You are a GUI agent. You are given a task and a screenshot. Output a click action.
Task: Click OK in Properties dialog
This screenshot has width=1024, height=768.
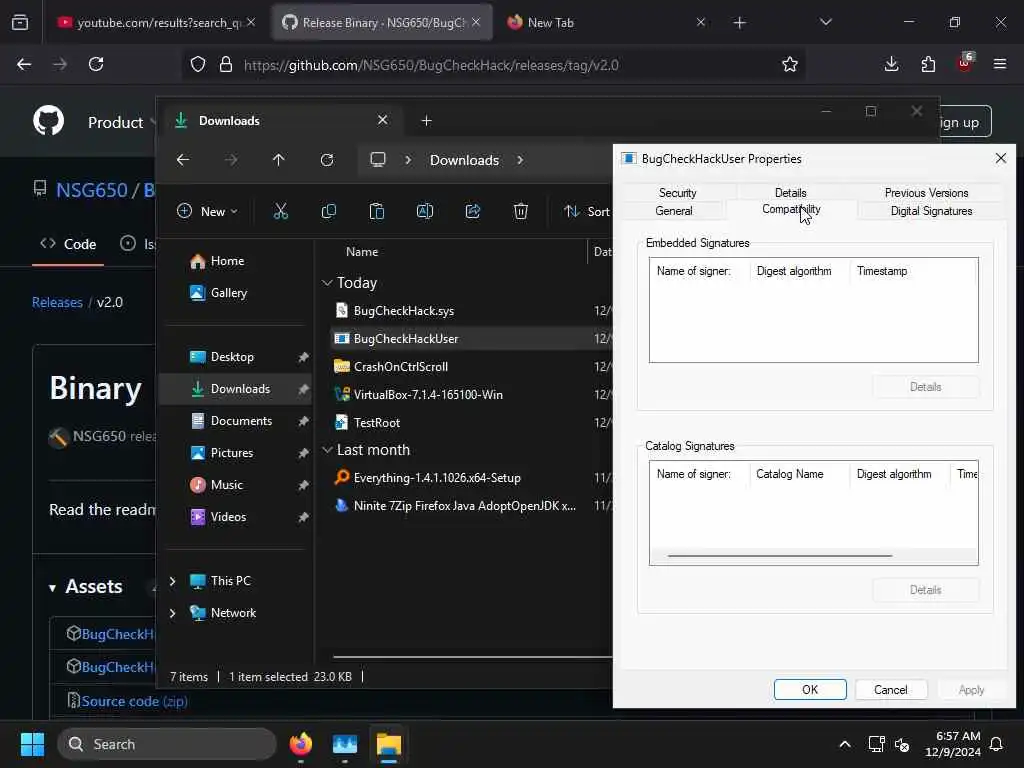click(x=810, y=690)
